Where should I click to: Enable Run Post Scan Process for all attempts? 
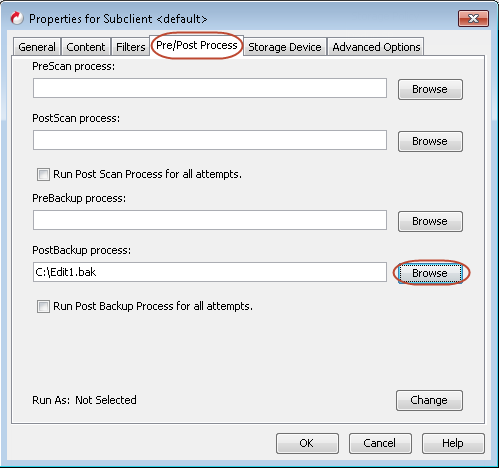click(43, 174)
